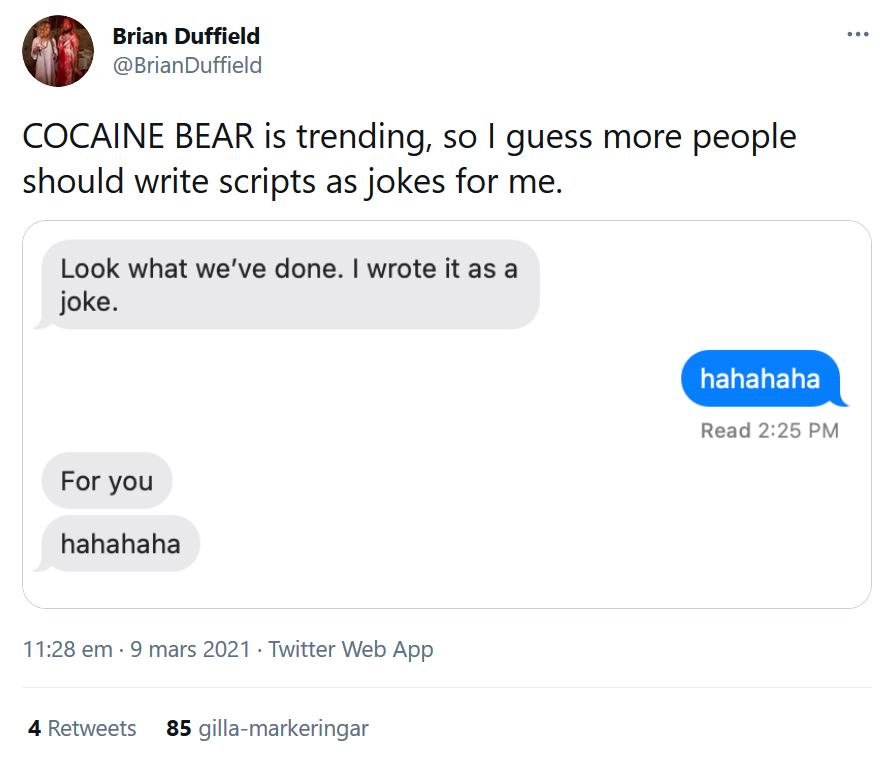Click the gray "hahahaha" reply bubble
This screenshot has width=887, height=760.
click(120, 543)
